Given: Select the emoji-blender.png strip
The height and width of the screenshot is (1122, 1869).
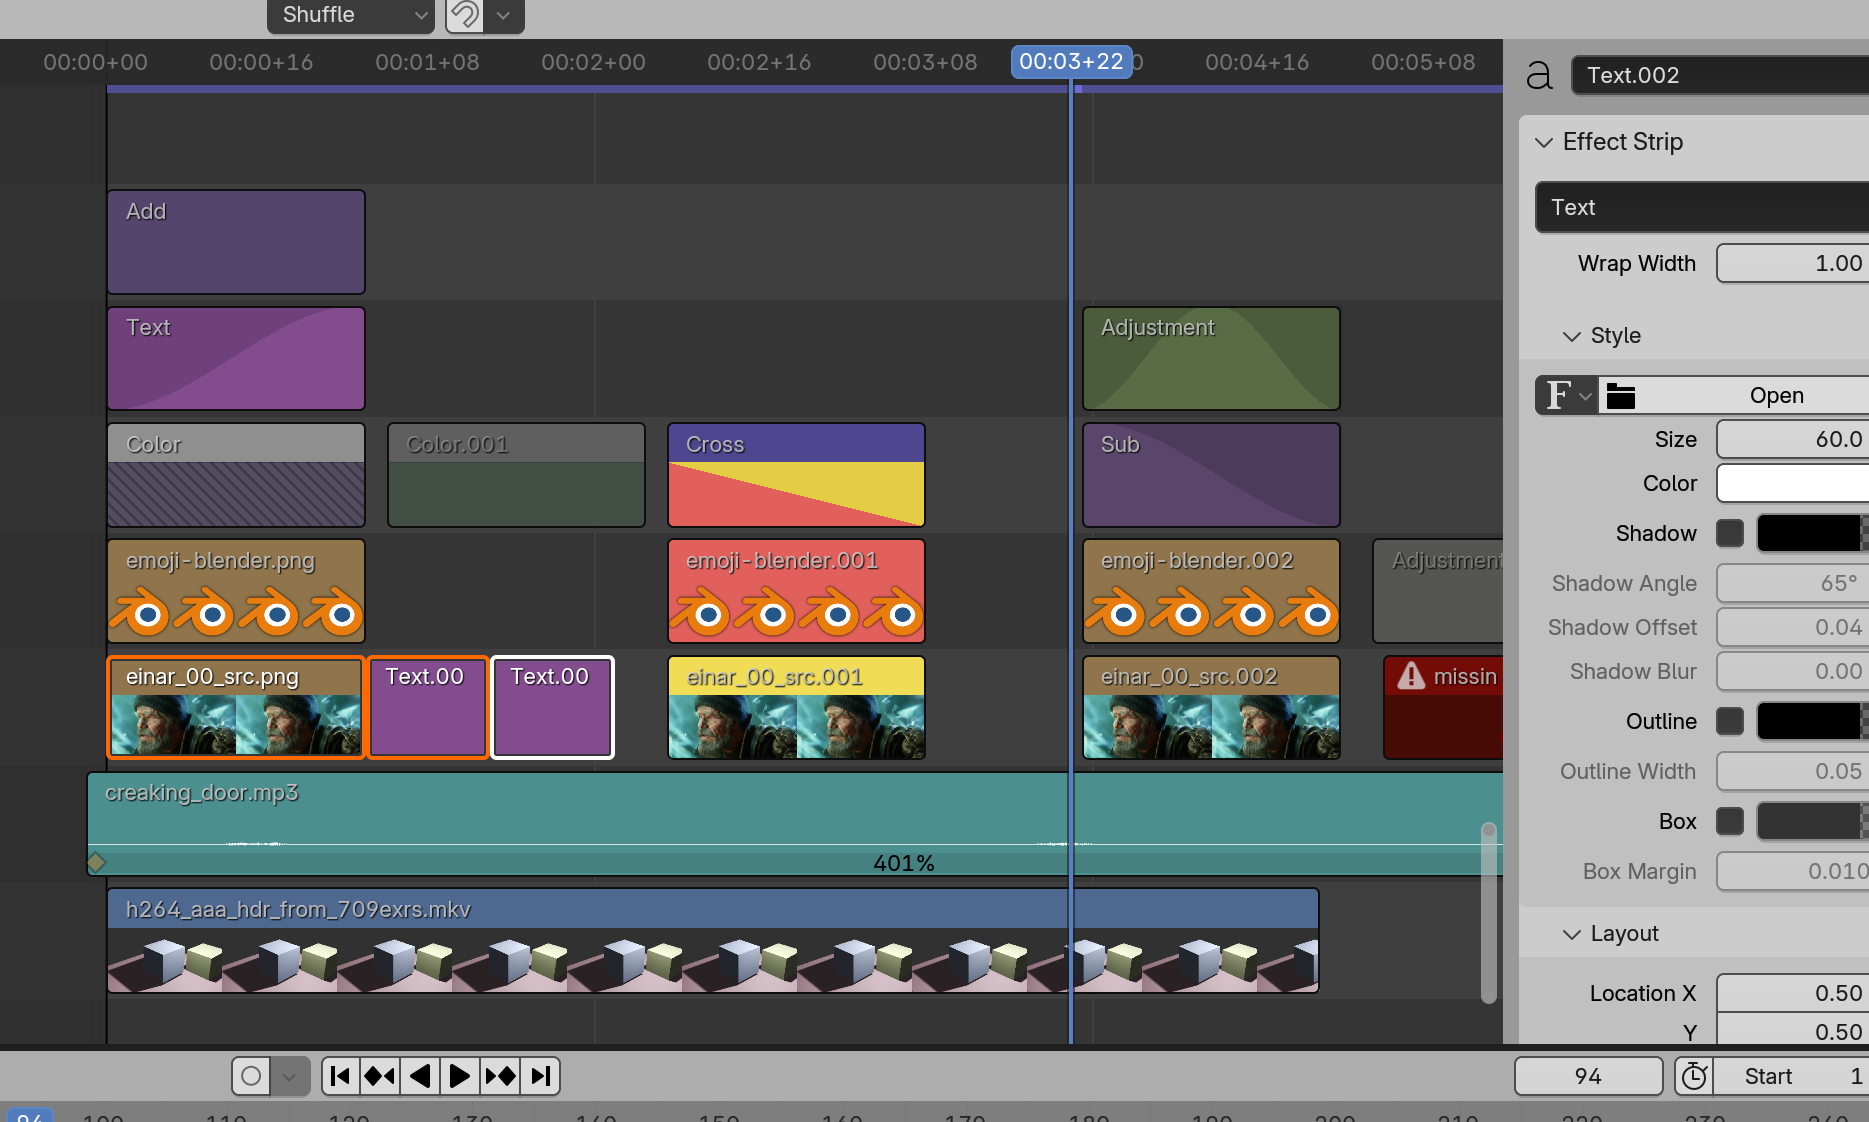Looking at the screenshot, I should tap(236, 591).
